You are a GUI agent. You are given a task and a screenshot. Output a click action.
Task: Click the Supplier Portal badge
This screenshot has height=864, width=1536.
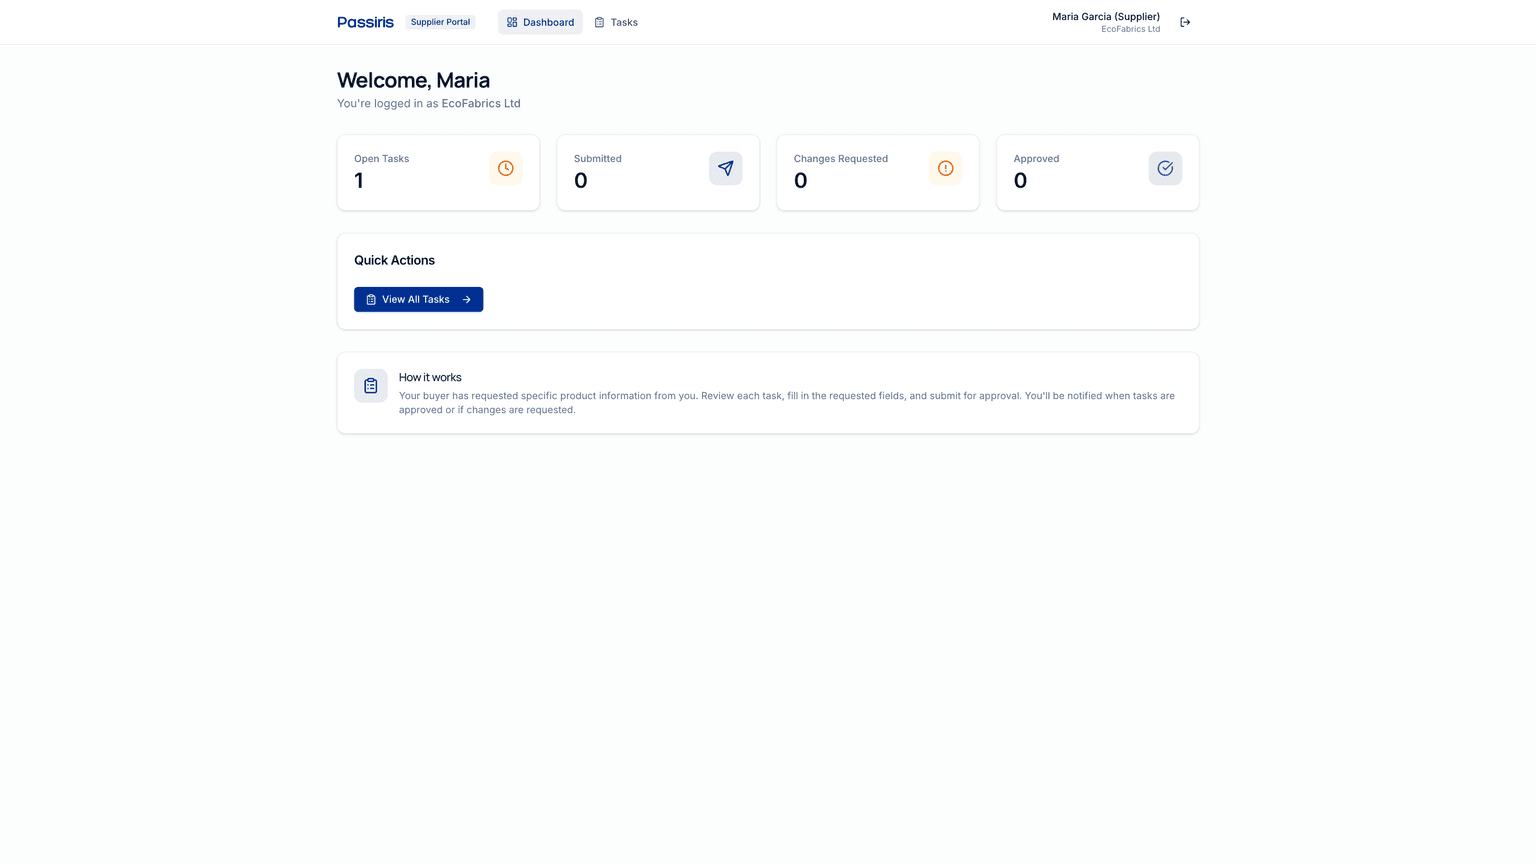click(x=440, y=21)
